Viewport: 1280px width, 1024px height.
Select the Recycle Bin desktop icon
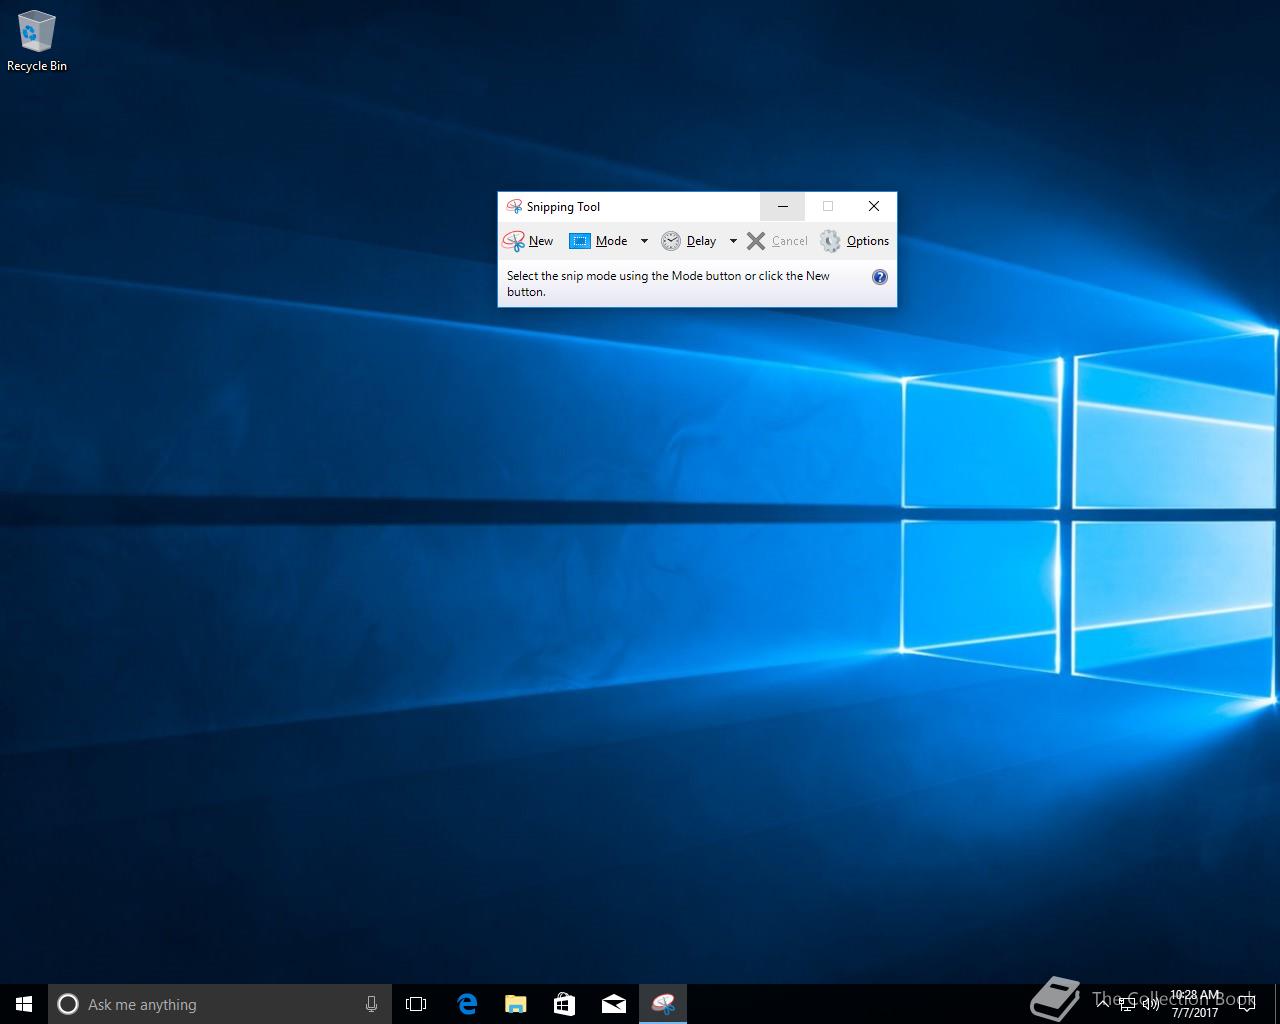37,41
